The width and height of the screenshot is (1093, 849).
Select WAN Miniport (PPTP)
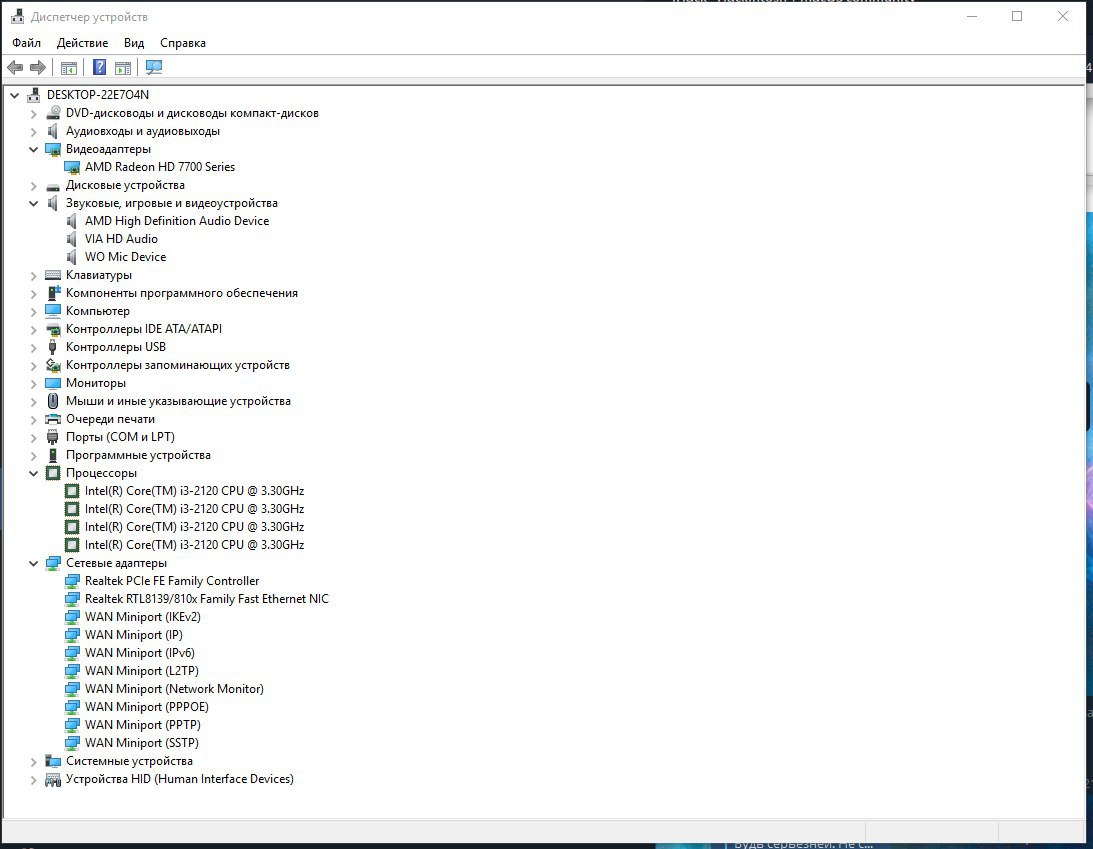[x=142, y=726]
